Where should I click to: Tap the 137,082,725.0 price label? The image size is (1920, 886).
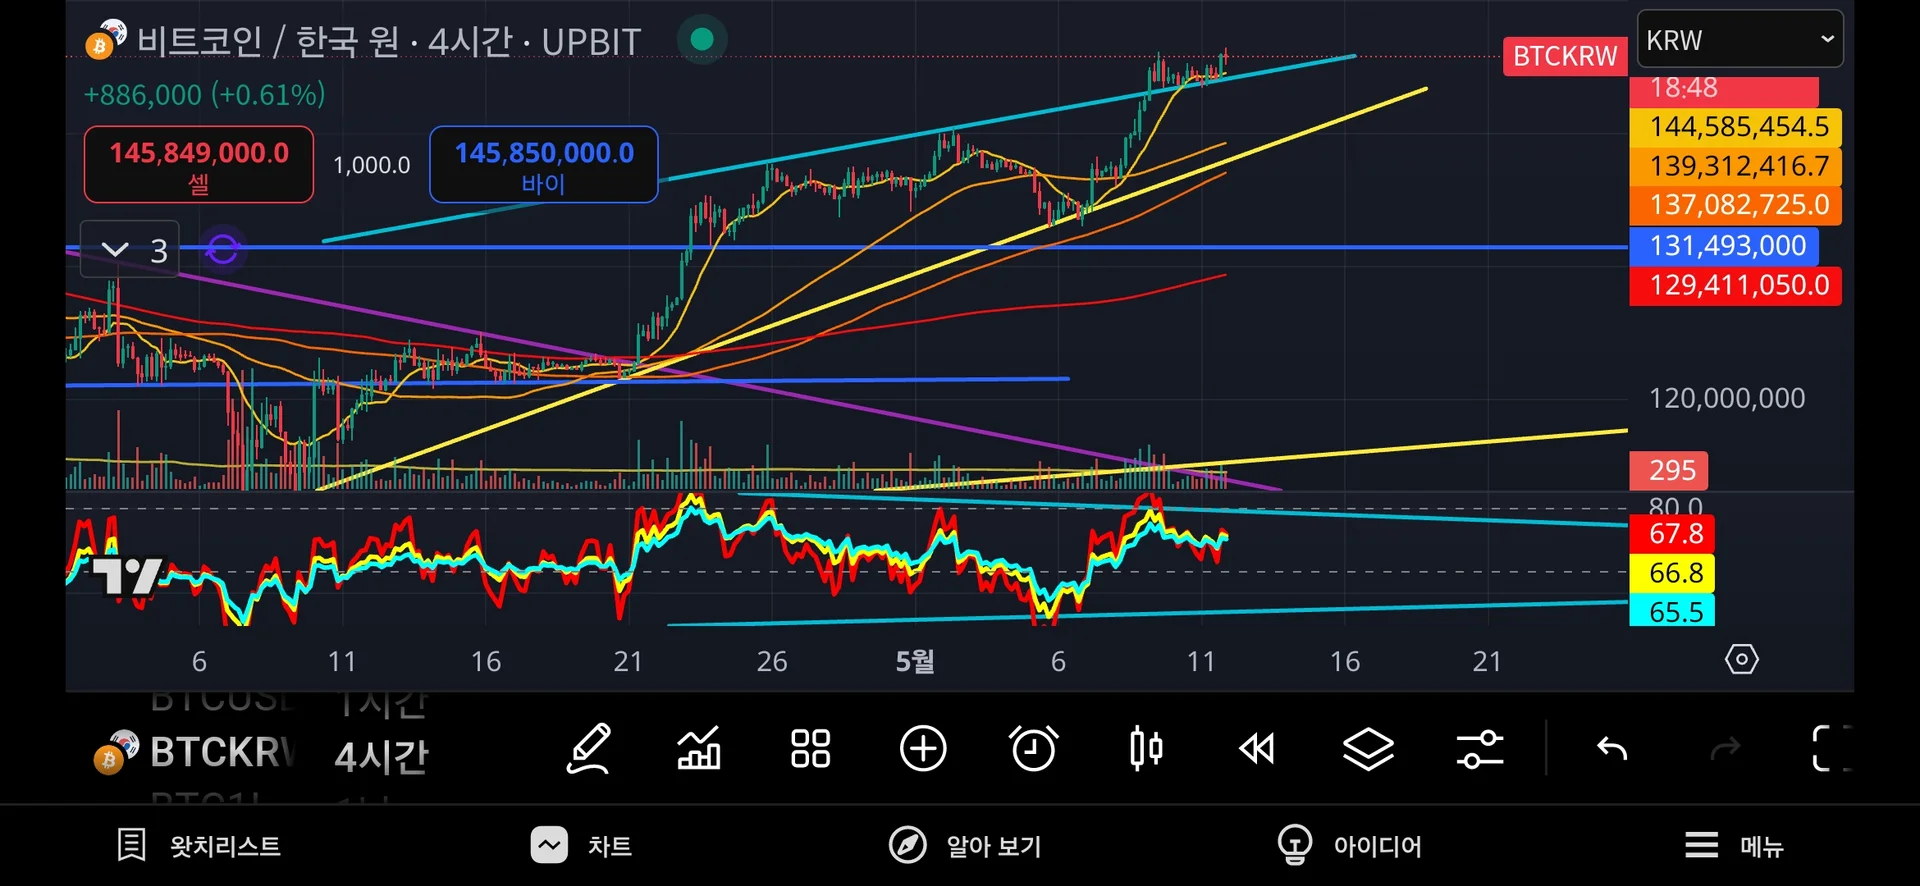[1736, 205]
